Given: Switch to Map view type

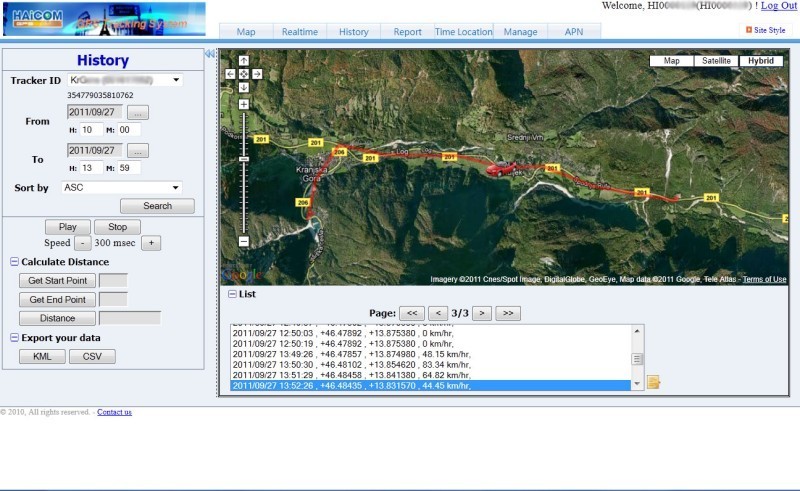Looking at the screenshot, I should [x=671, y=61].
